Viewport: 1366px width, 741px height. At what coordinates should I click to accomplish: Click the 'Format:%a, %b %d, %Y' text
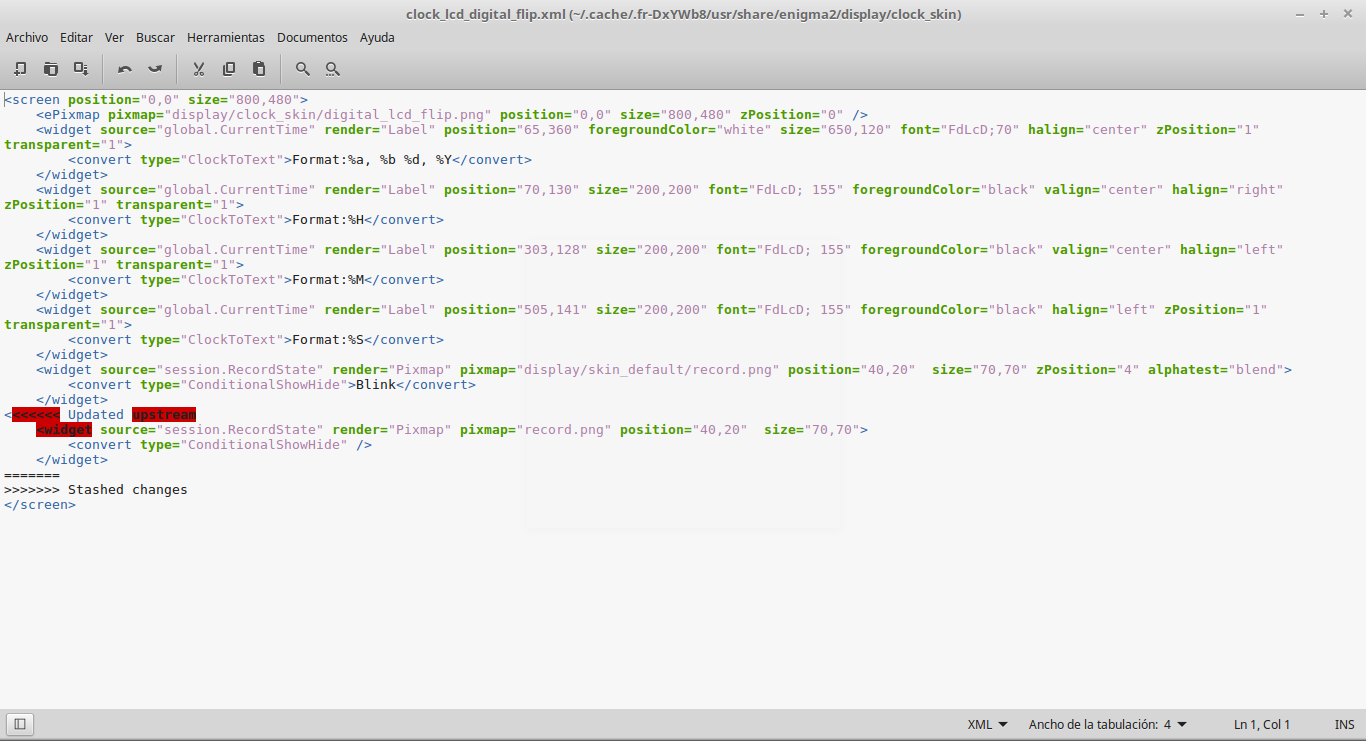[x=372, y=159]
